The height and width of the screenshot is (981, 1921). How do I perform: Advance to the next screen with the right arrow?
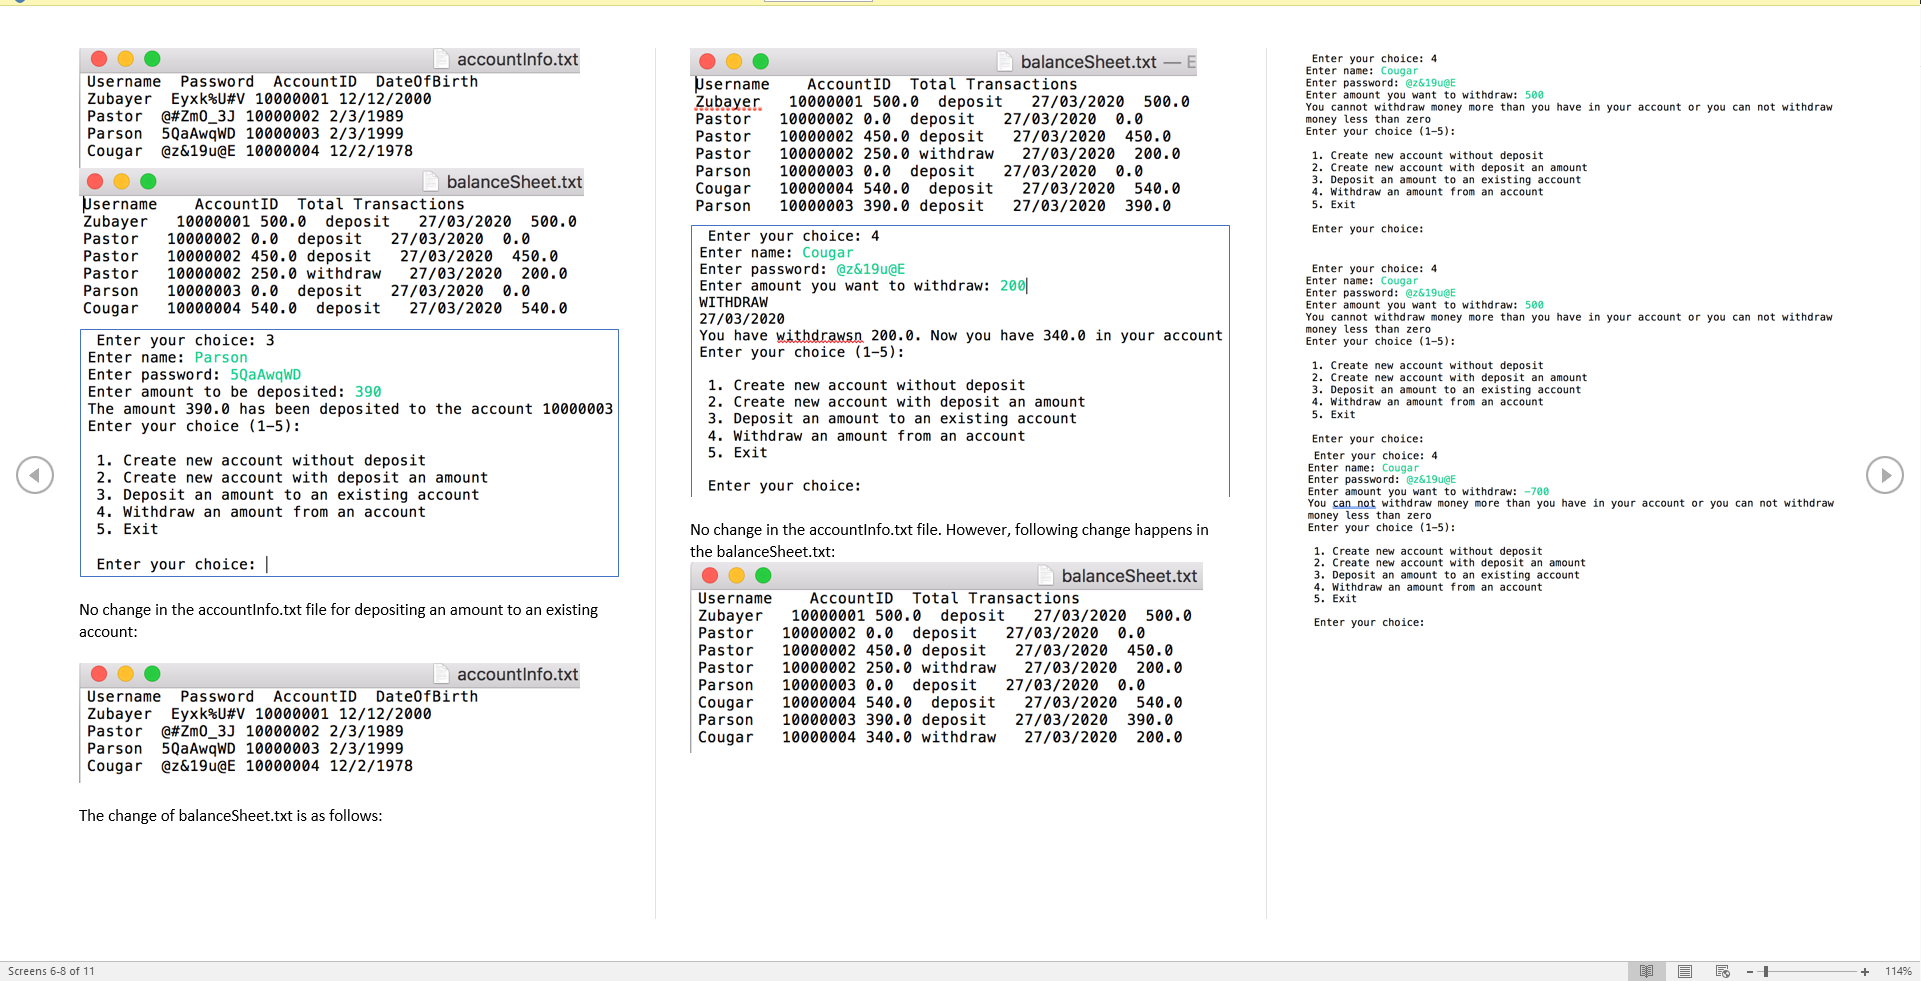pyautogui.click(x=1885, y=475)
